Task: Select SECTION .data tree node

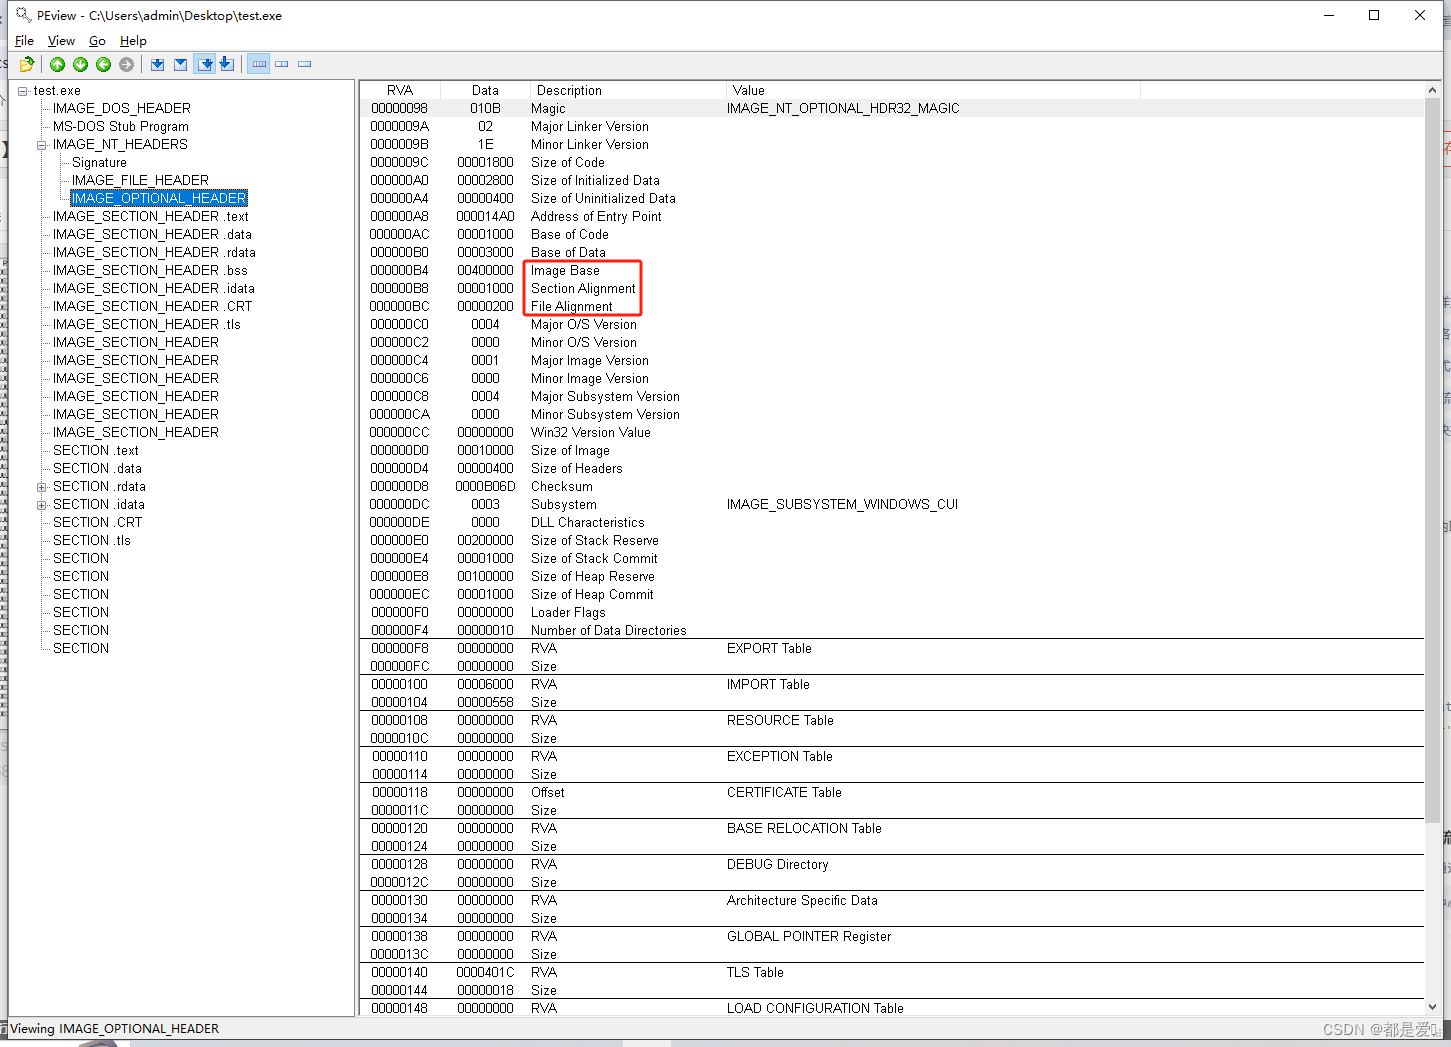Action: point(97,468)
